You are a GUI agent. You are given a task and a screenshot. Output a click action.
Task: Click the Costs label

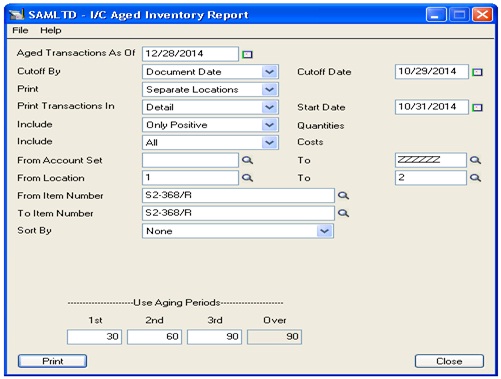click(x=310, y=142)
